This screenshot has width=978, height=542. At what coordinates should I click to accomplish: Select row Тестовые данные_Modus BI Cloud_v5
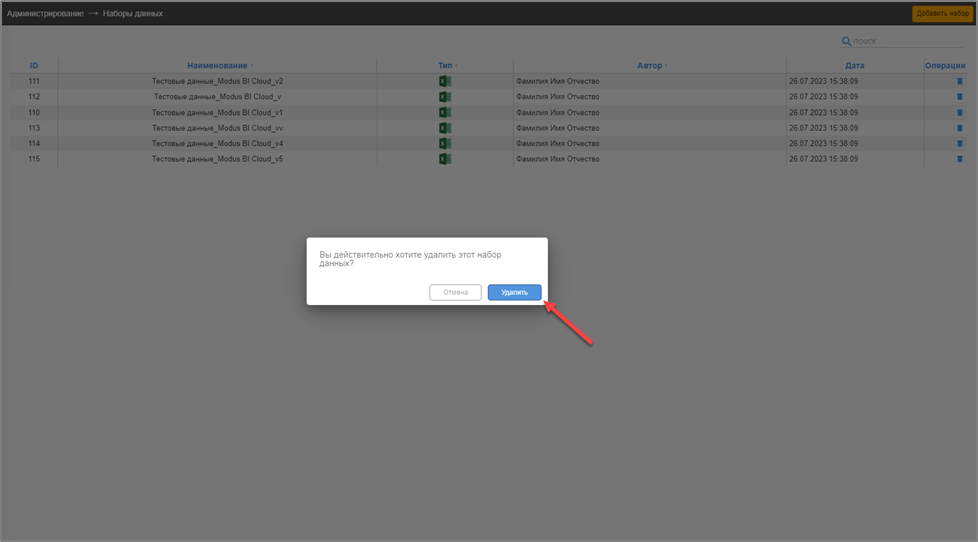point(217,159)
